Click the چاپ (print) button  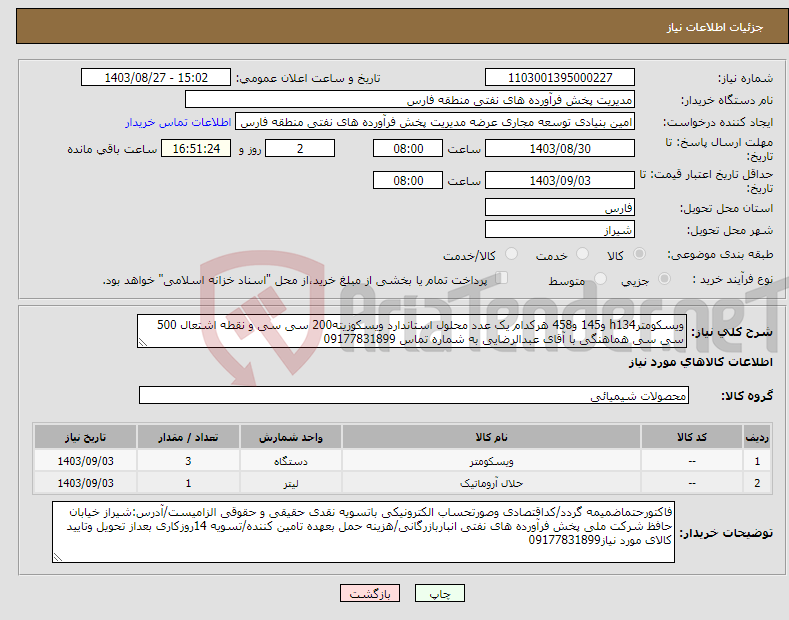coord(439,593)
